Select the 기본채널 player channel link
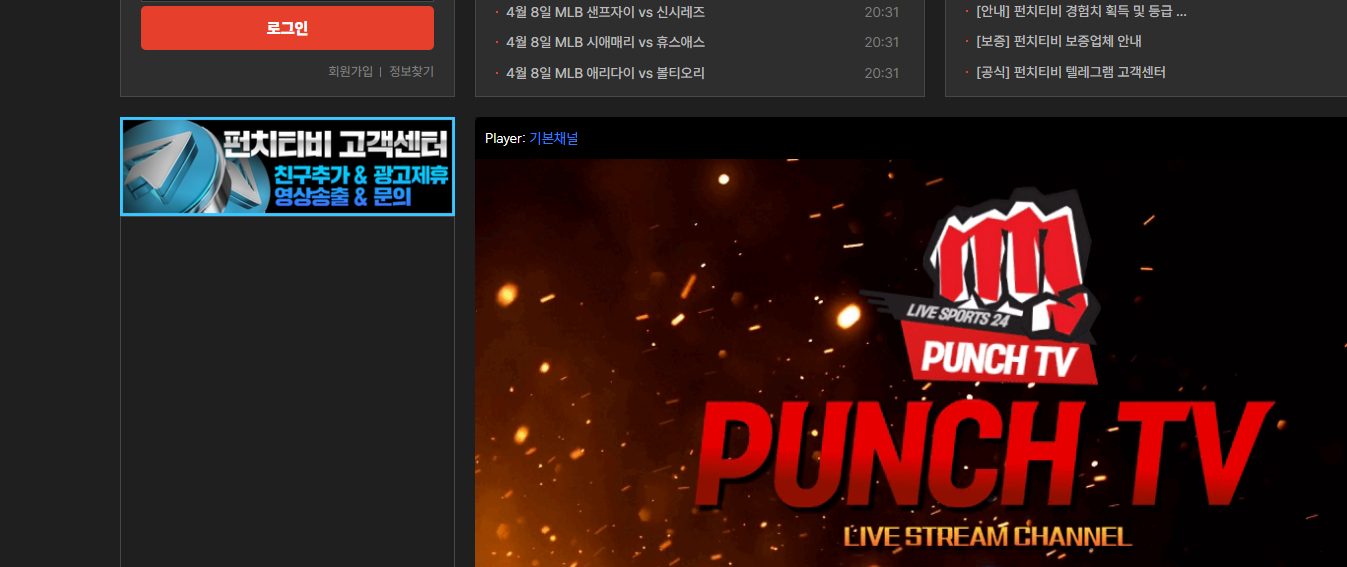Screen dimensions: 1347x567 click(x=554, y=138)
